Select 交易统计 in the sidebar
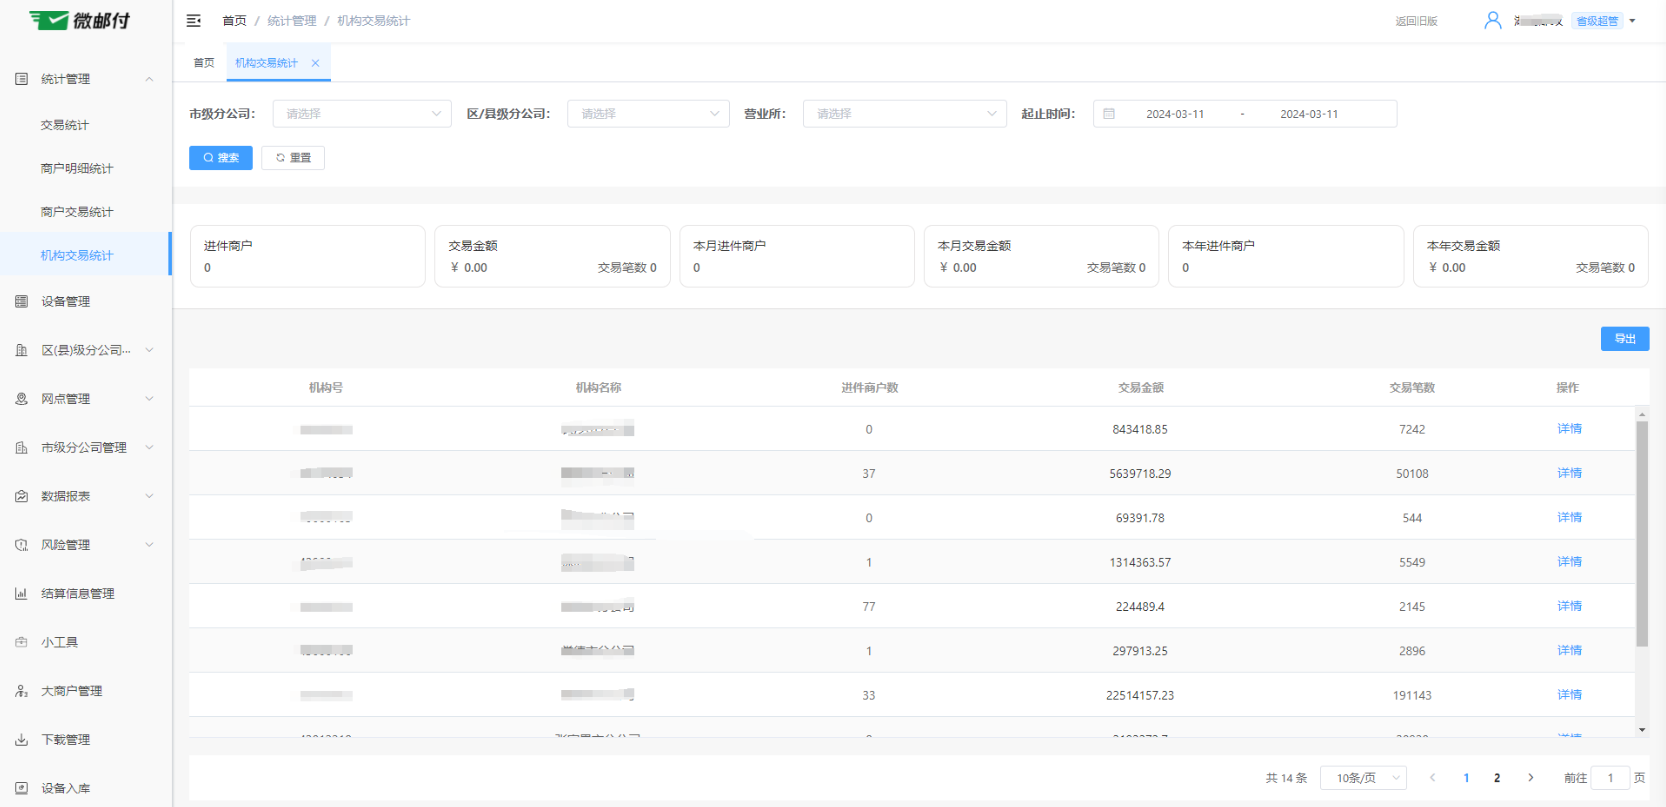1666x807 pixels. click(65, 126)
